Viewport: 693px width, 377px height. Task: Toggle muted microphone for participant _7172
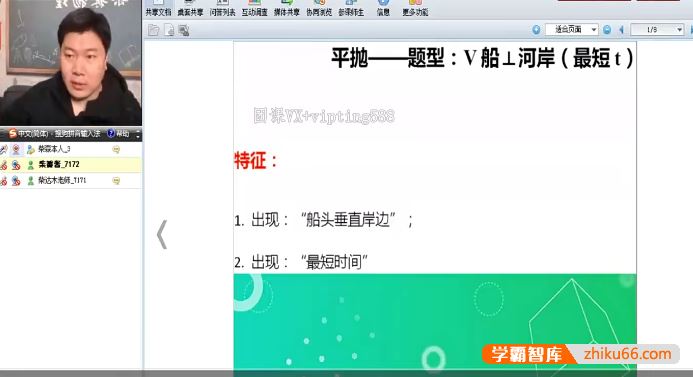coord(4,165)
